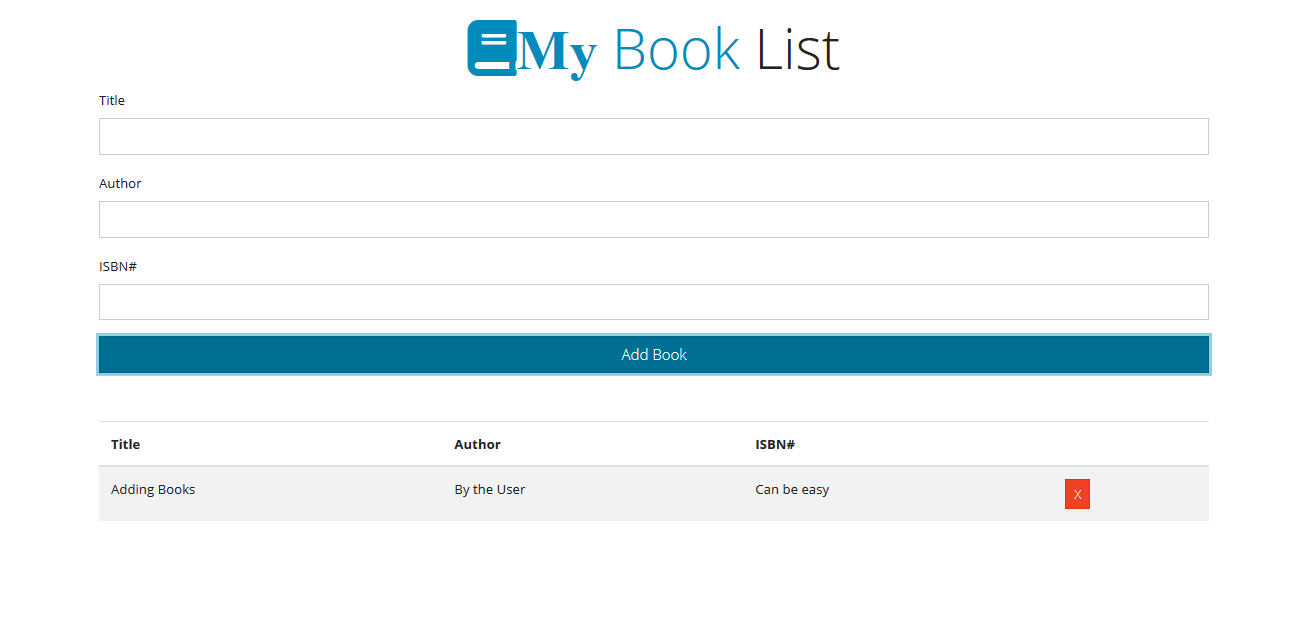
Task: Focus the Author input box
Action: click(653, 219)
